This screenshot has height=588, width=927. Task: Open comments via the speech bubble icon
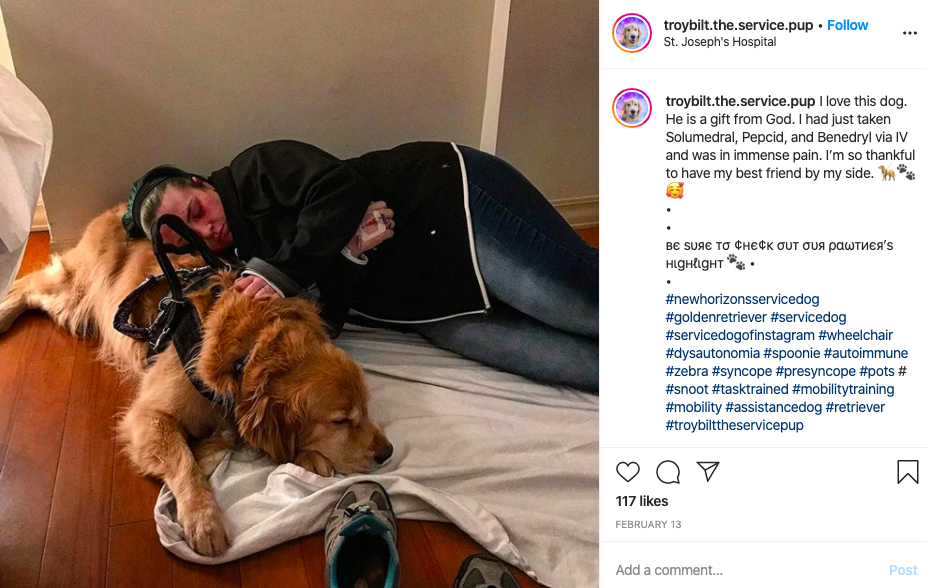[668, 472]
